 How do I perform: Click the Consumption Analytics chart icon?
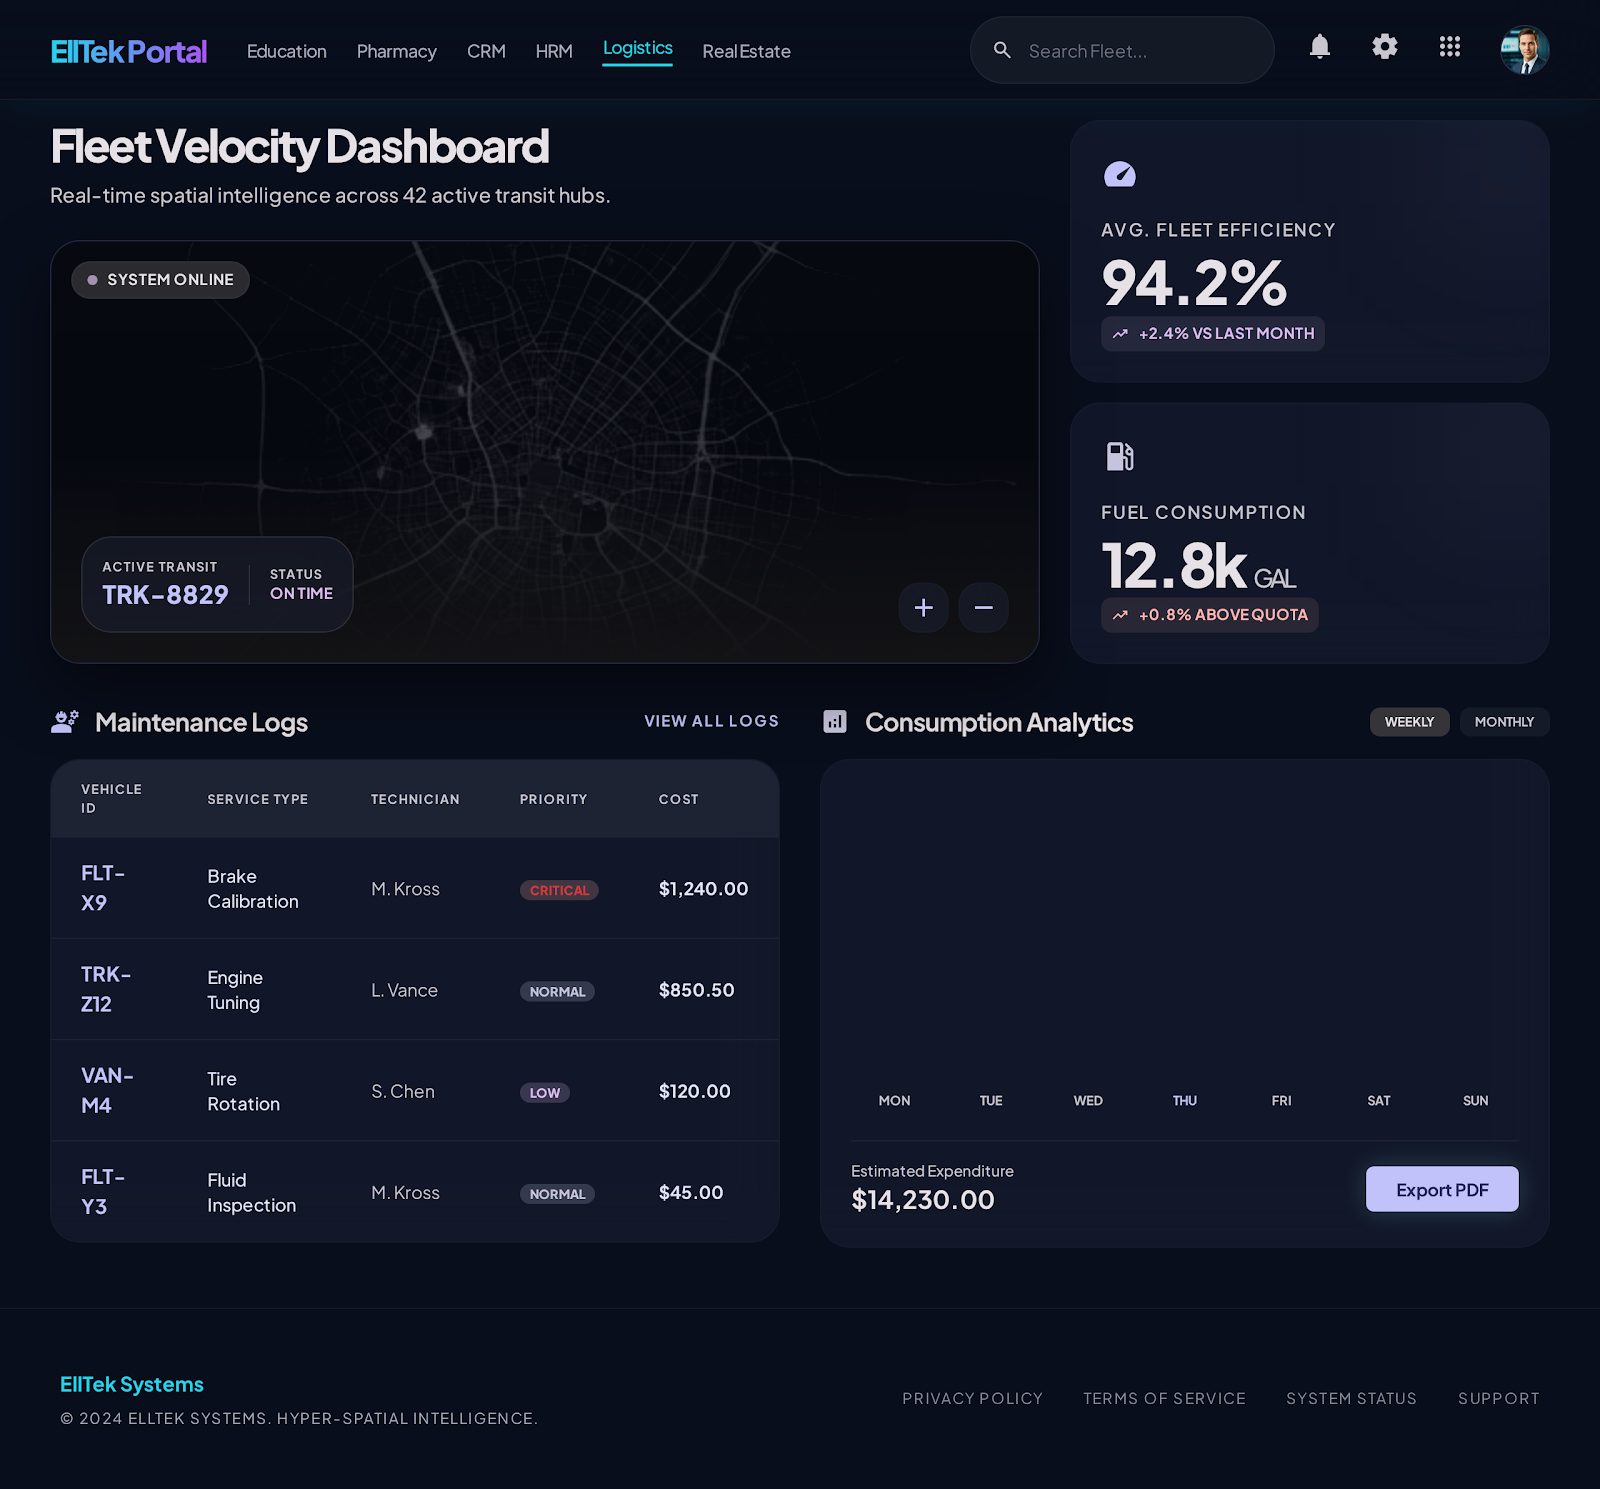(x=834, y=722)
